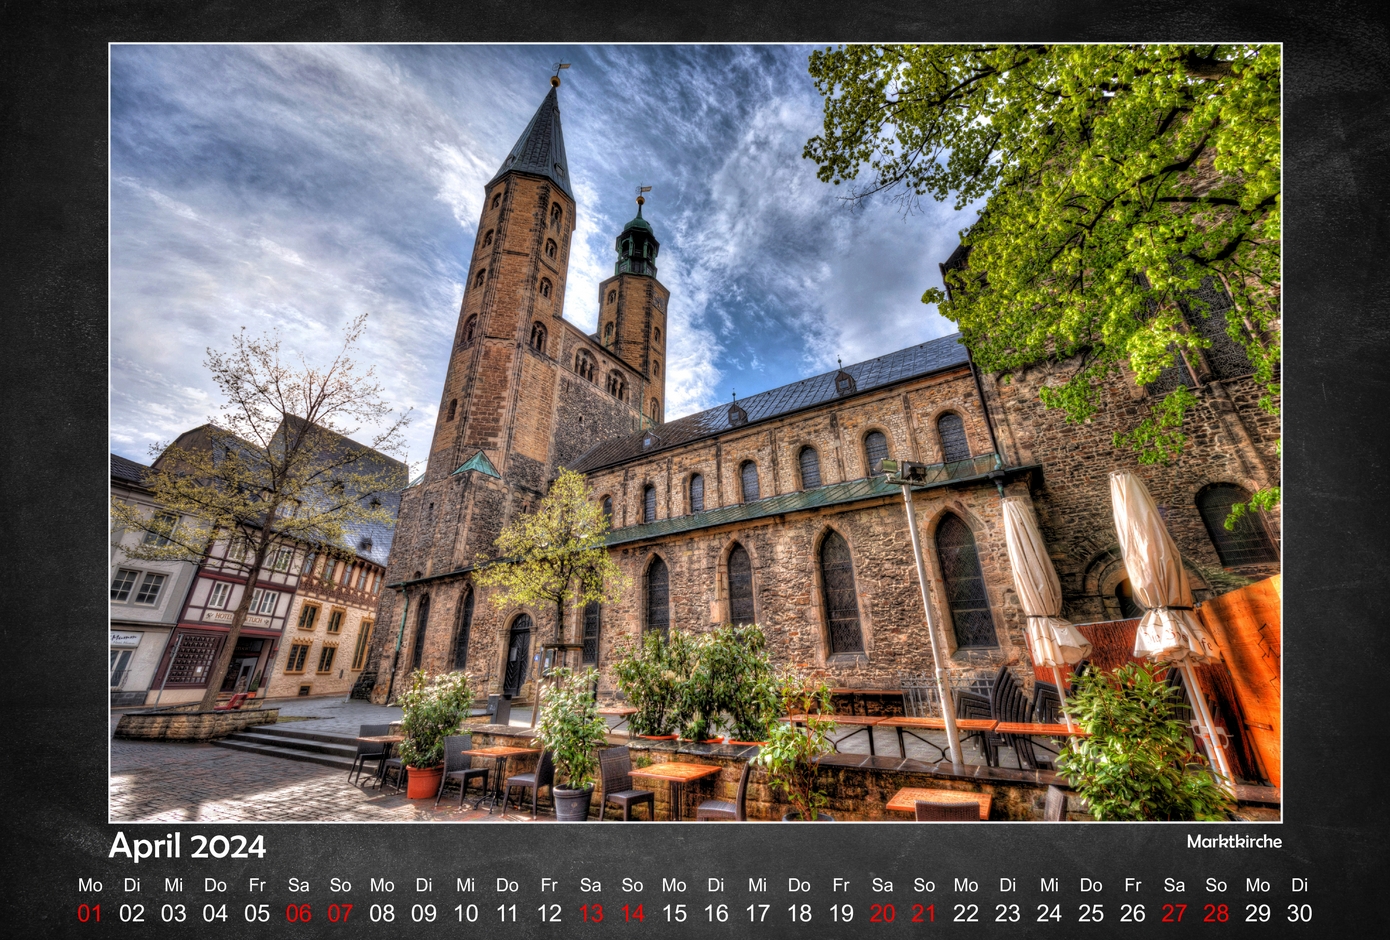Image resolution: width=1390 pixels, height=940 pixels.
Task: Click date 10 in the calendar row
Action: point(466,912)
